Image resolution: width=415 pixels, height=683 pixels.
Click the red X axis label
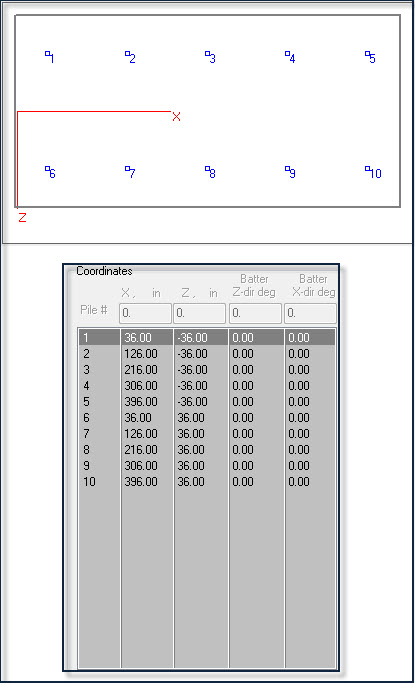(176, 116)
